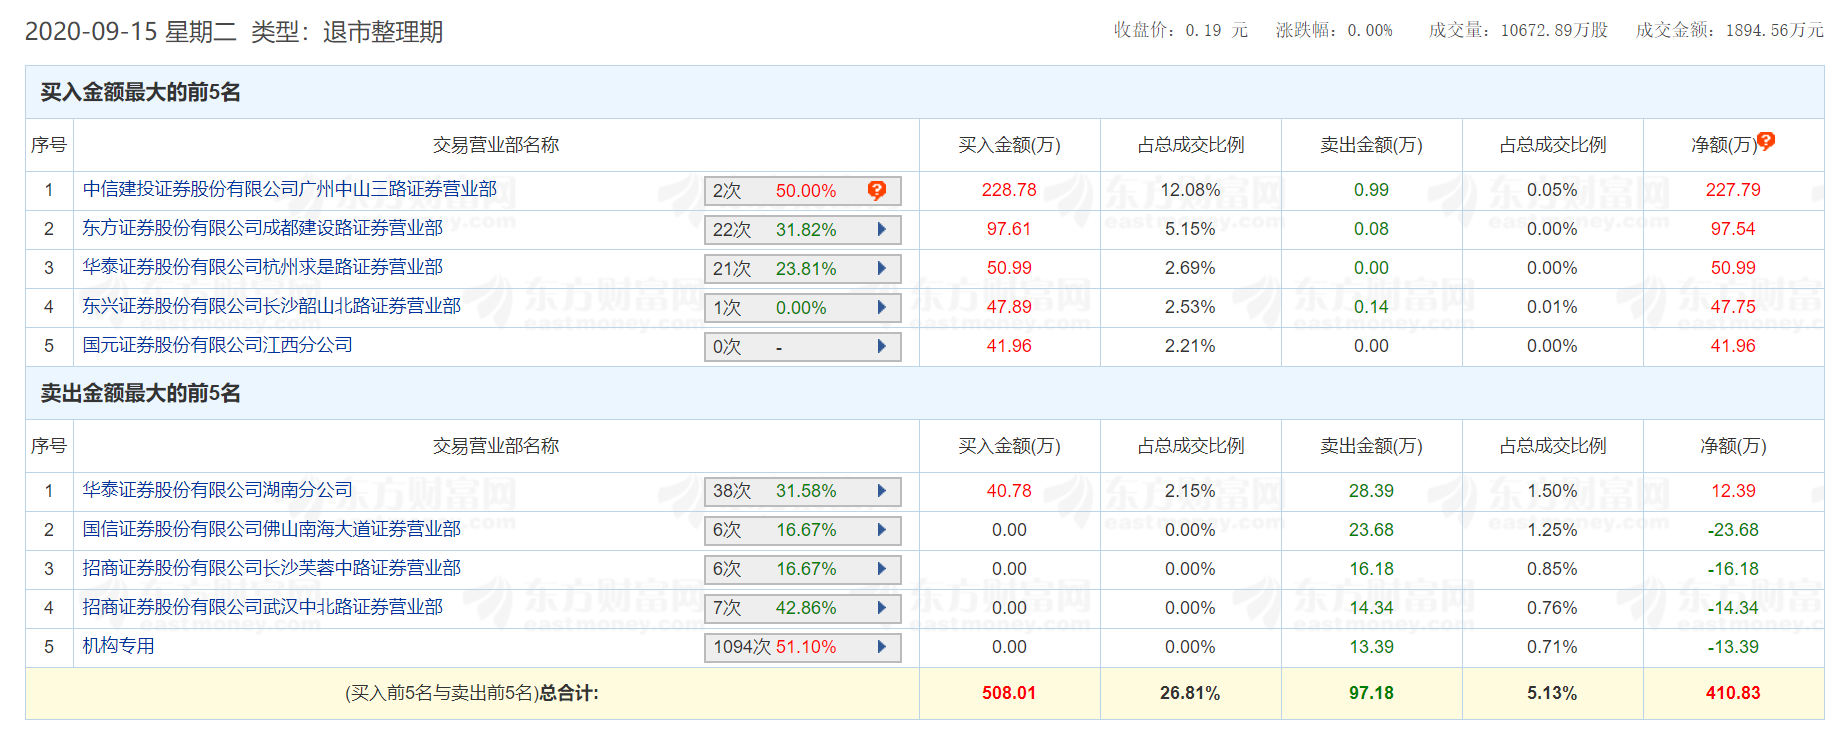
Task: Expand arrow in 招商证券长沙芙蓉中路 row
Action: click(882, 568)
